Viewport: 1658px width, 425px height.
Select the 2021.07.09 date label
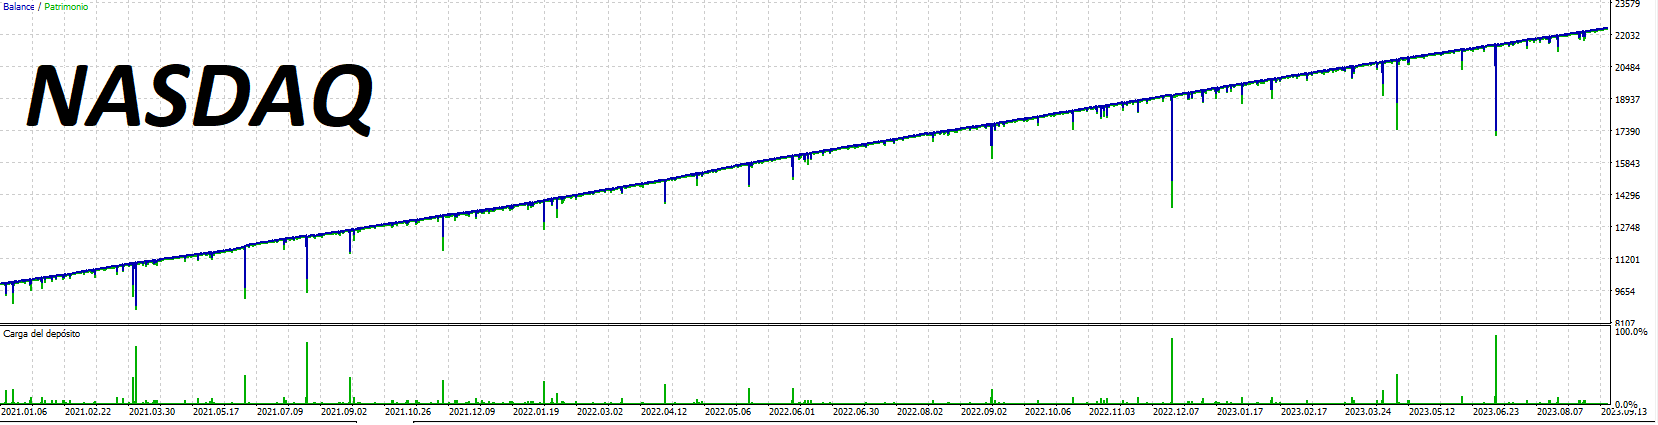tap(280, 411)
